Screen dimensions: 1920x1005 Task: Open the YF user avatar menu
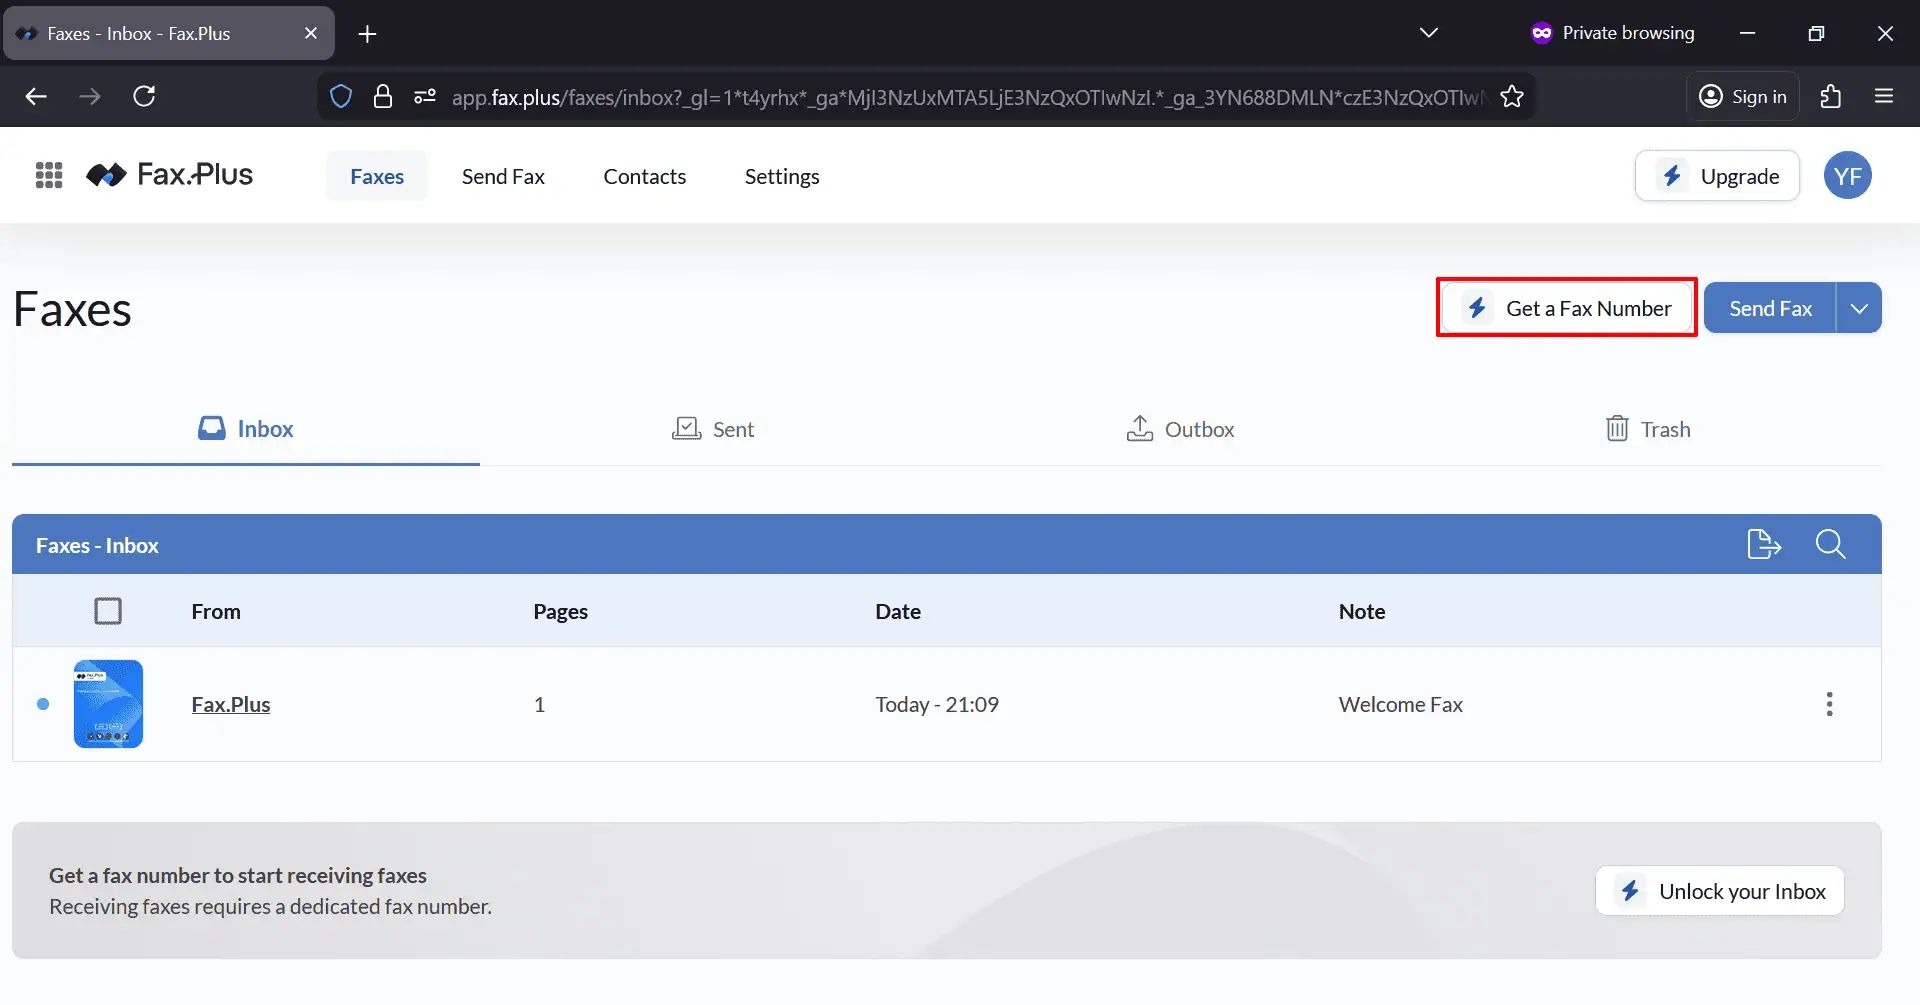tap(1846, 176)
